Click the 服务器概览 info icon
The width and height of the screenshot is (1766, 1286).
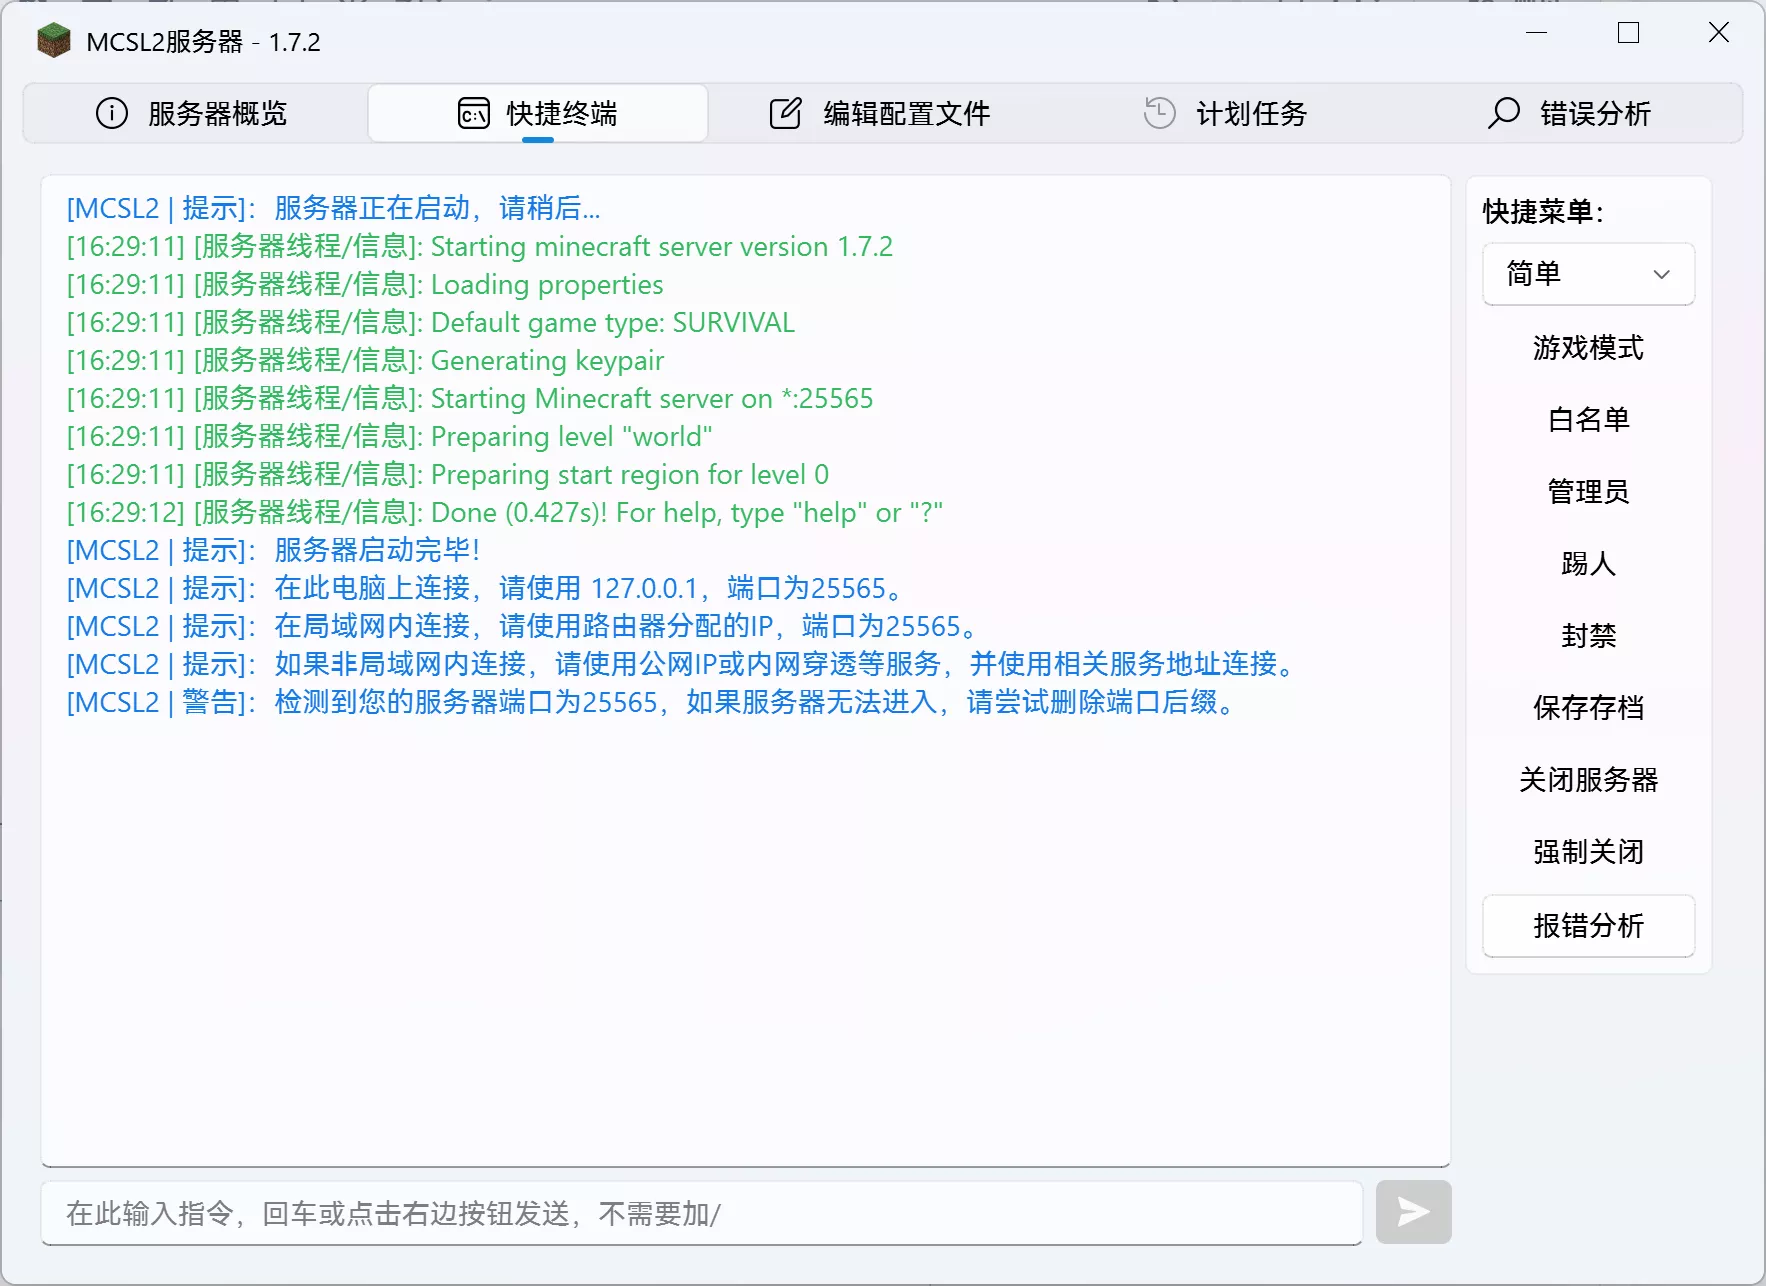click(111, 113)
